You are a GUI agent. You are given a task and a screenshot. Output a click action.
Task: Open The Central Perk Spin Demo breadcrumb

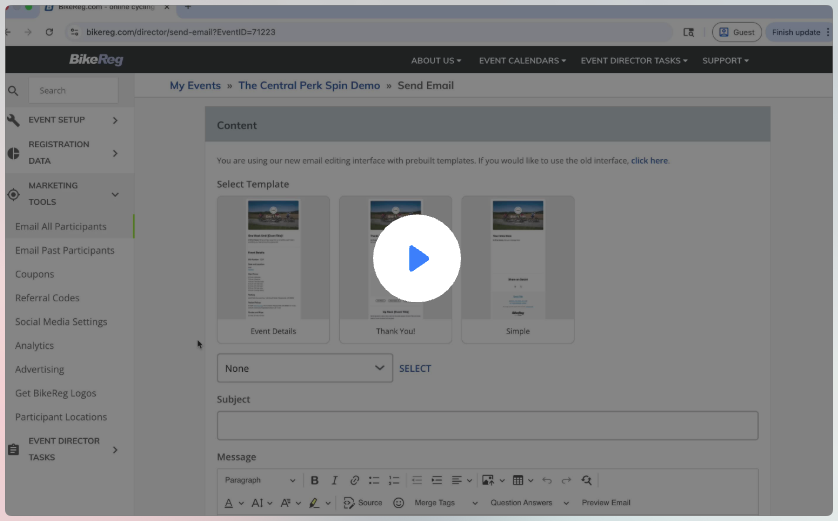309,85
